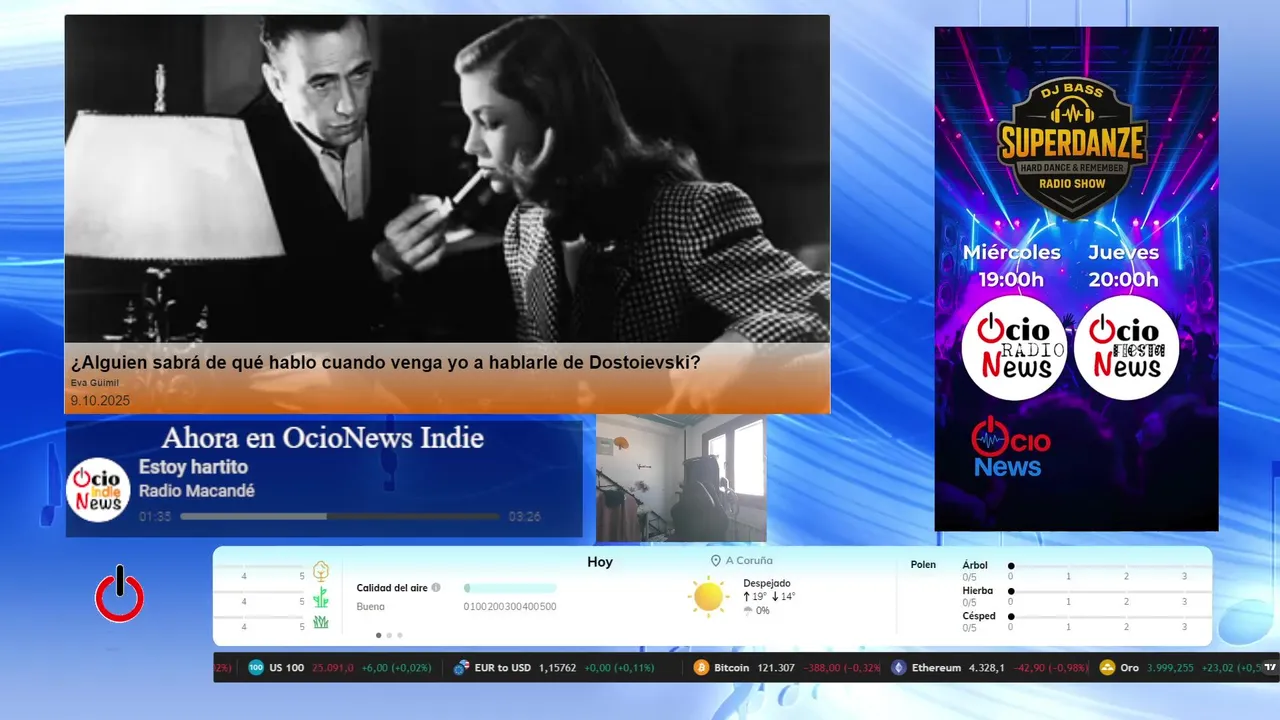Click the sun weather icon
This screenshot has width=1280, height=720.
click(708, 597)
